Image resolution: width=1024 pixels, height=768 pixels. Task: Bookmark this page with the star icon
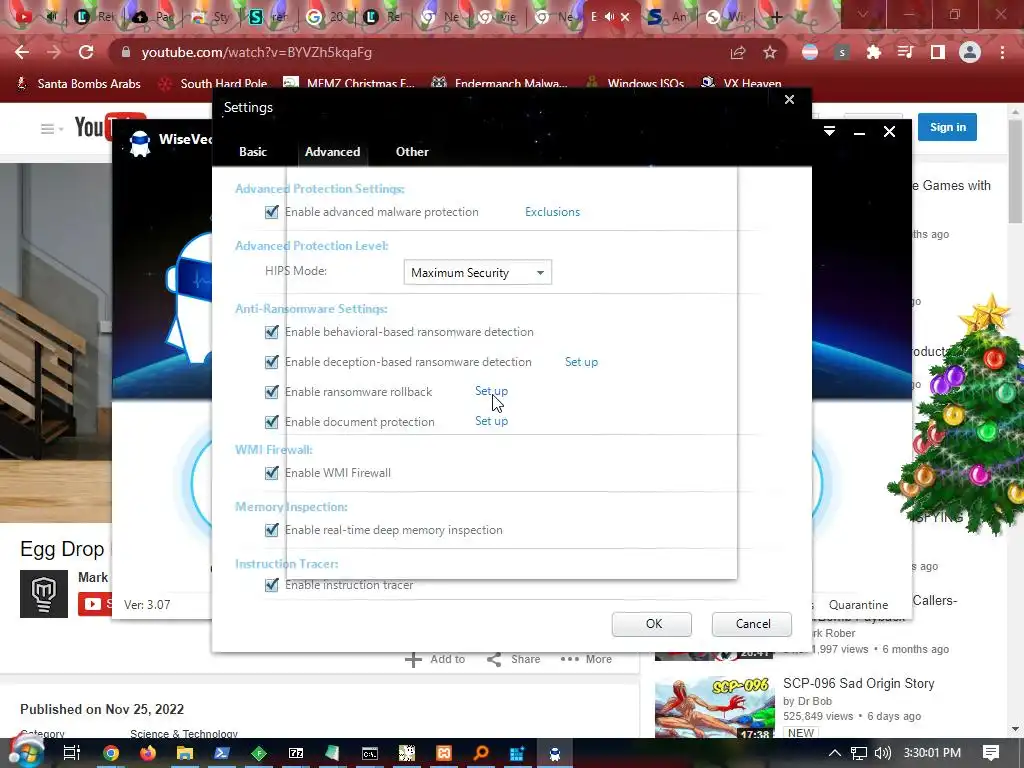click(x=770, y=52)
